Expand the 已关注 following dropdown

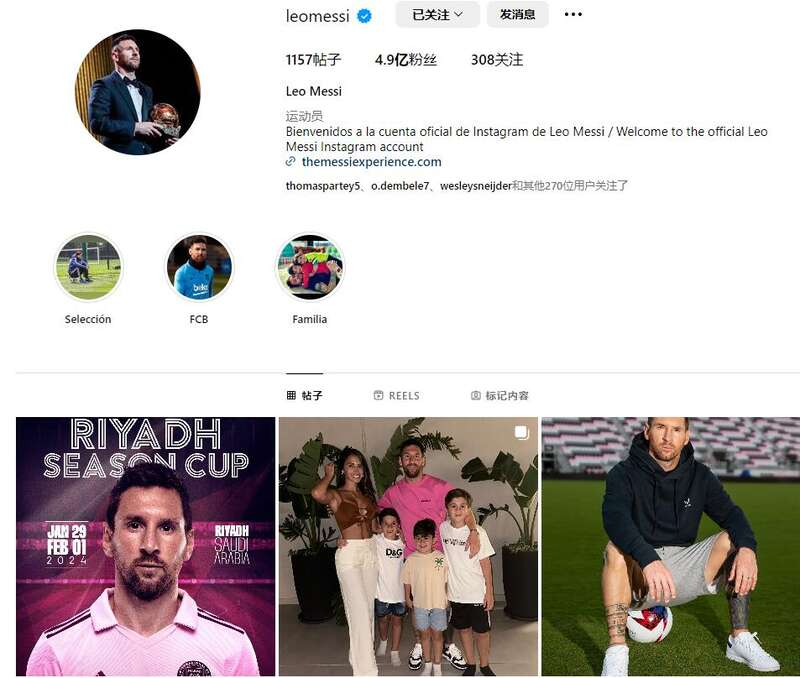point(437,15)
